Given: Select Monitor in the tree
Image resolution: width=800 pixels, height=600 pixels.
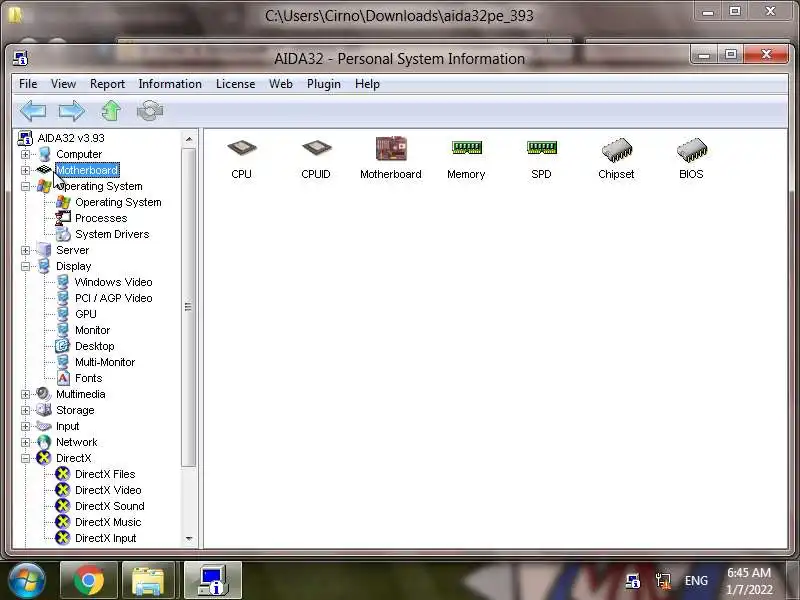Looking at the screenshot, I should (x=92, y=330).
